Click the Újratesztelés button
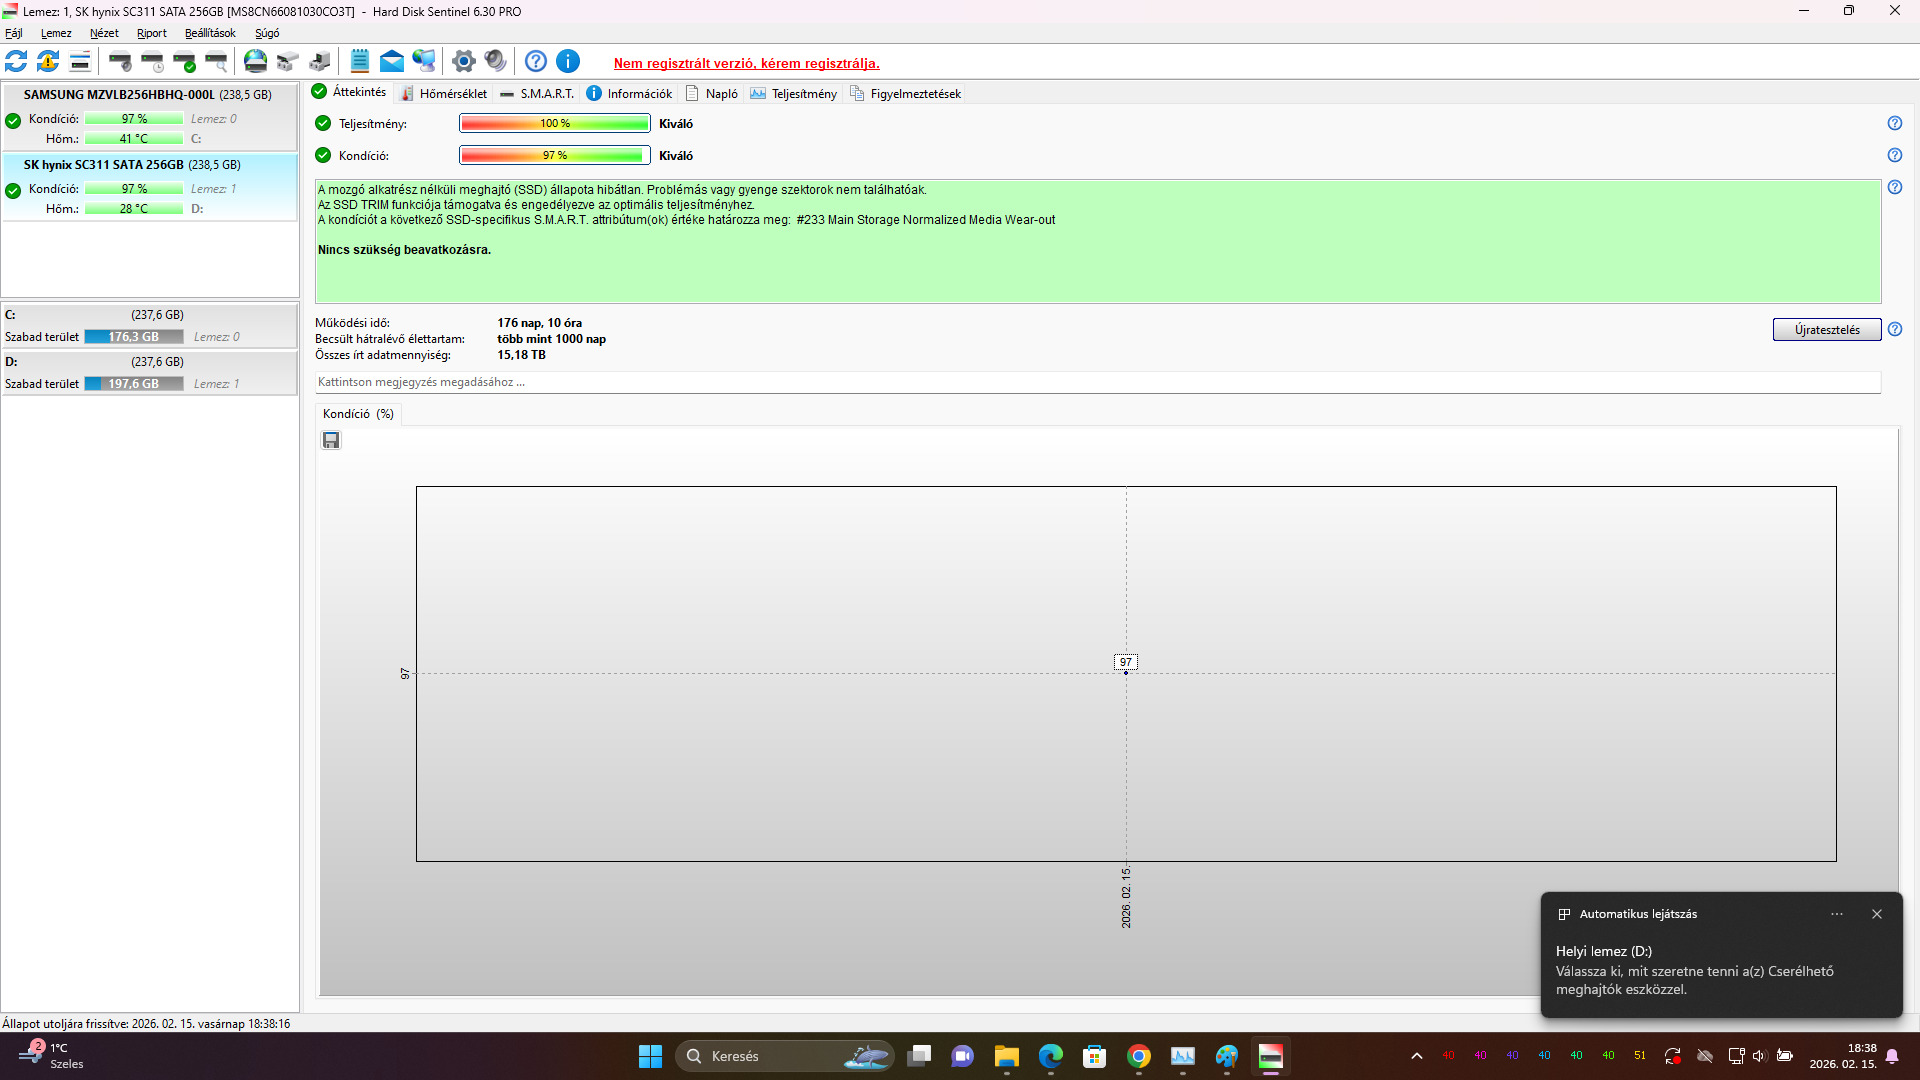This screenshot has width=1920, height=1080. pos(1826,330)
